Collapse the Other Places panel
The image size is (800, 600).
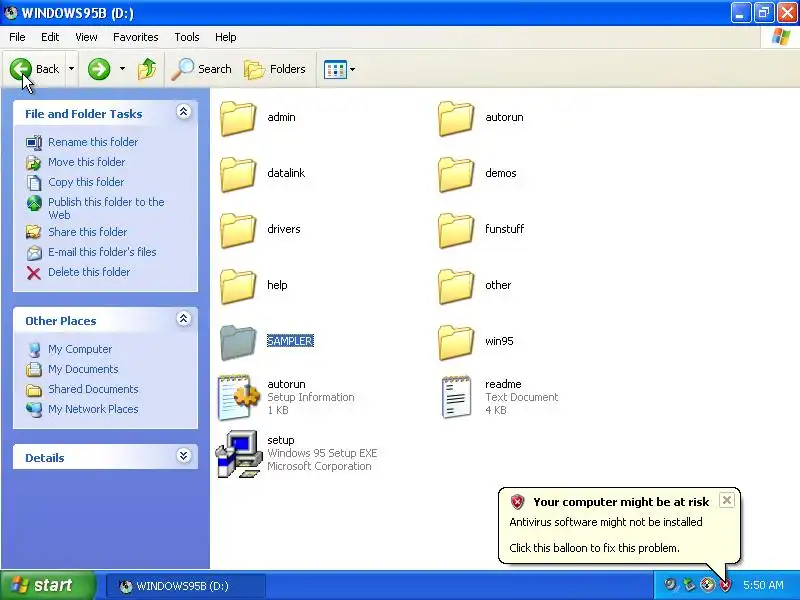pos(183,319)
